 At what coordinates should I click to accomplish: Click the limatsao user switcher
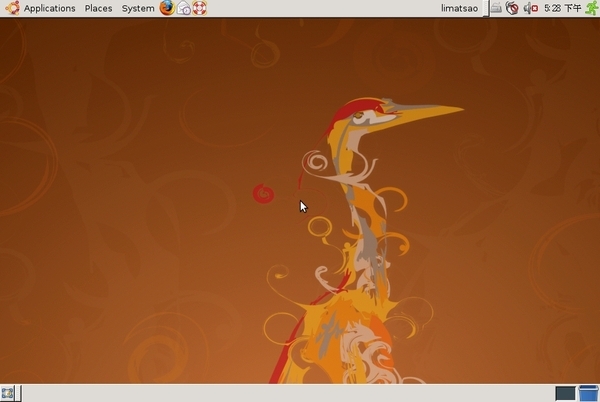pos(459,8)
